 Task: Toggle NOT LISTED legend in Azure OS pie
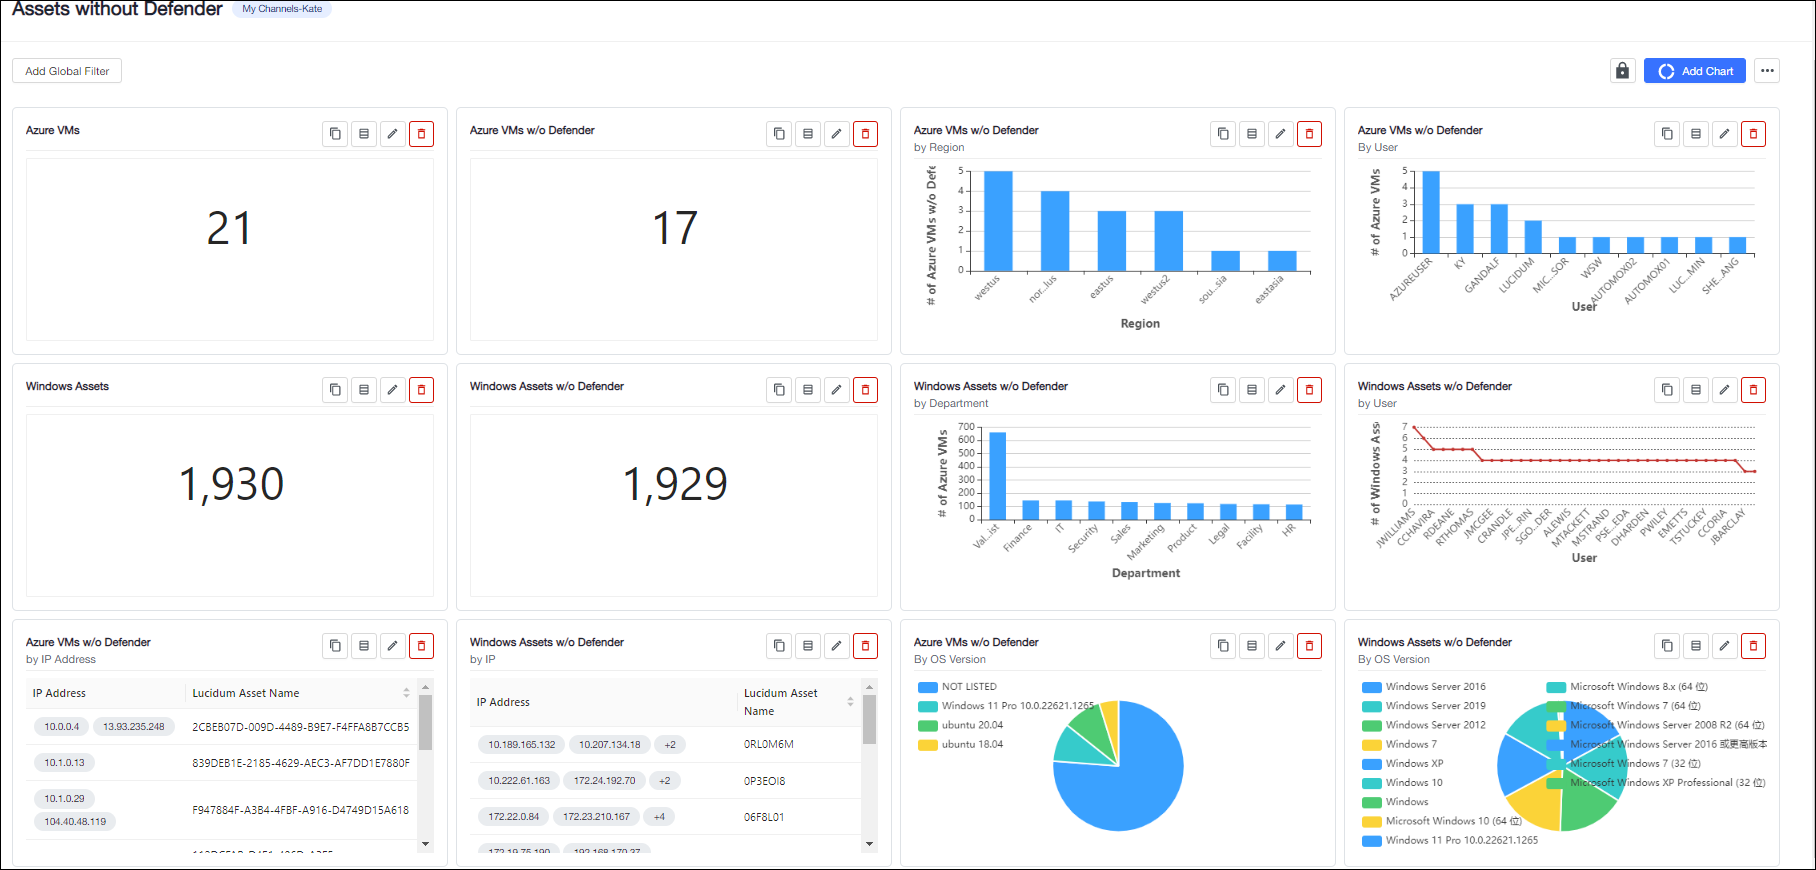point(957,687)
